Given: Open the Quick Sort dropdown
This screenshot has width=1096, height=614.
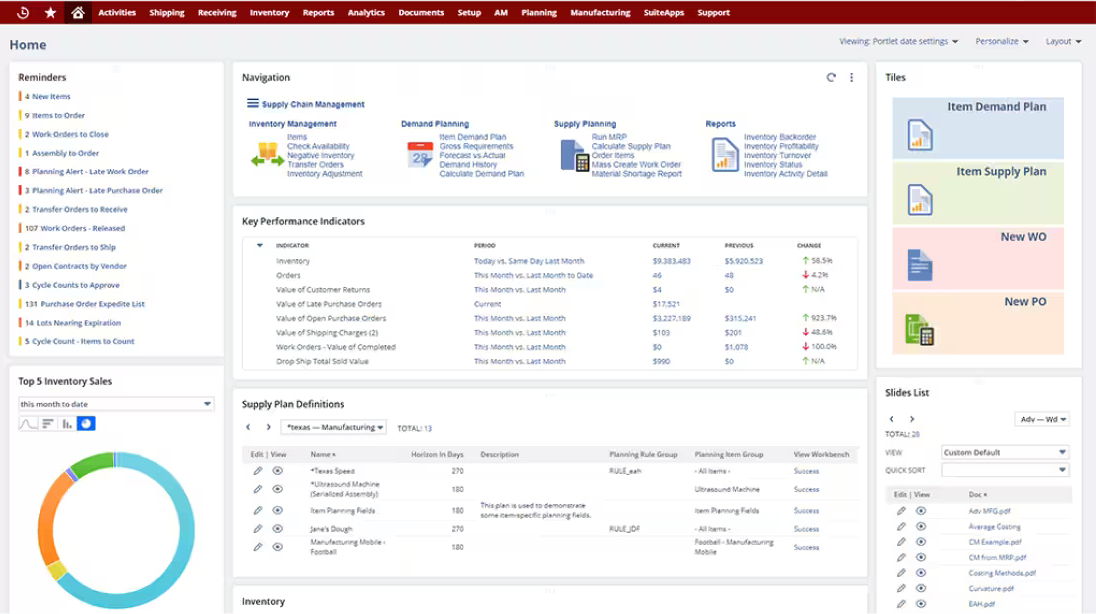Looking at the screenshot, I should click(x=1004, y=470).
